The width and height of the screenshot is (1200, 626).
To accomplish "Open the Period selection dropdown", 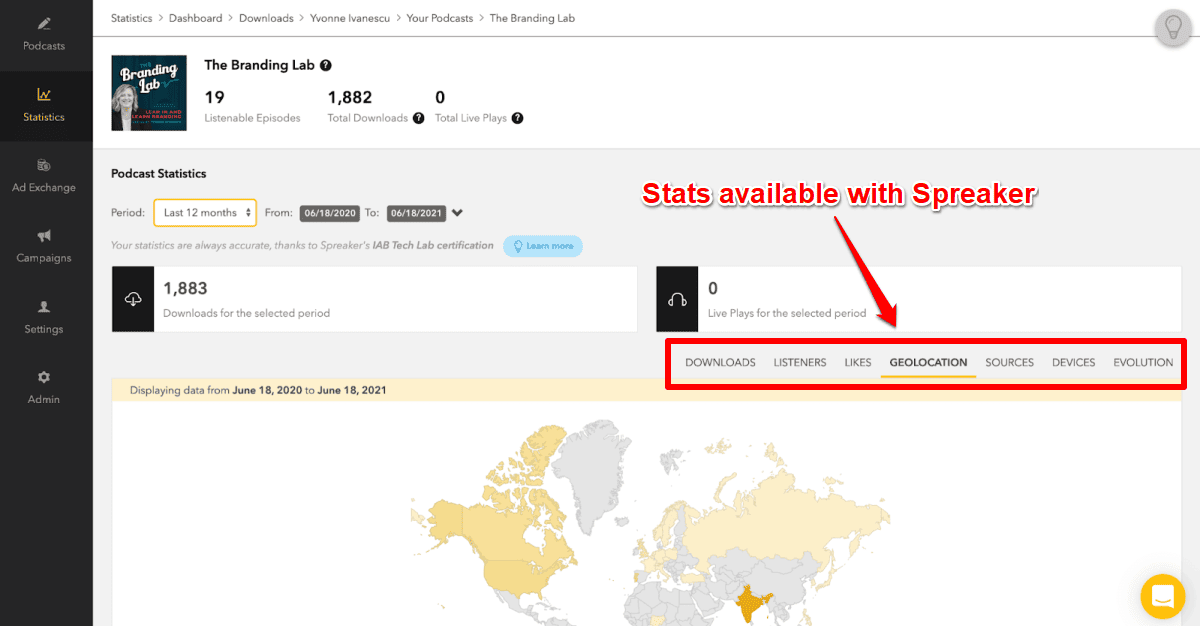I will tap(205, 213).
